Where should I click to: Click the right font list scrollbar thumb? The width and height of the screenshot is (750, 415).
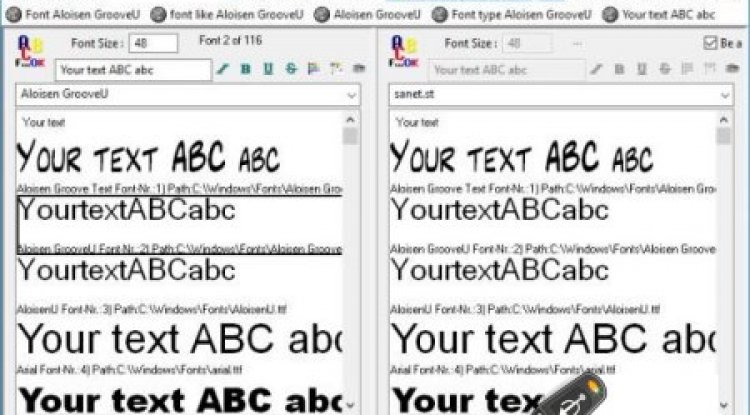724,136
